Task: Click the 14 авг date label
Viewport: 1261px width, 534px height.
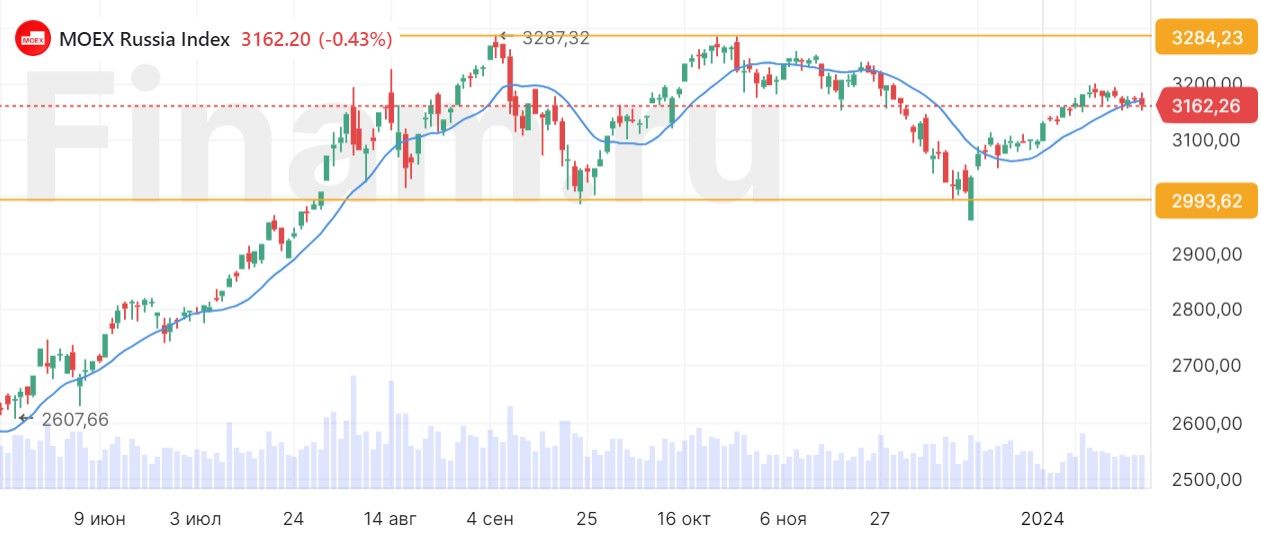Action: [389, 519]
